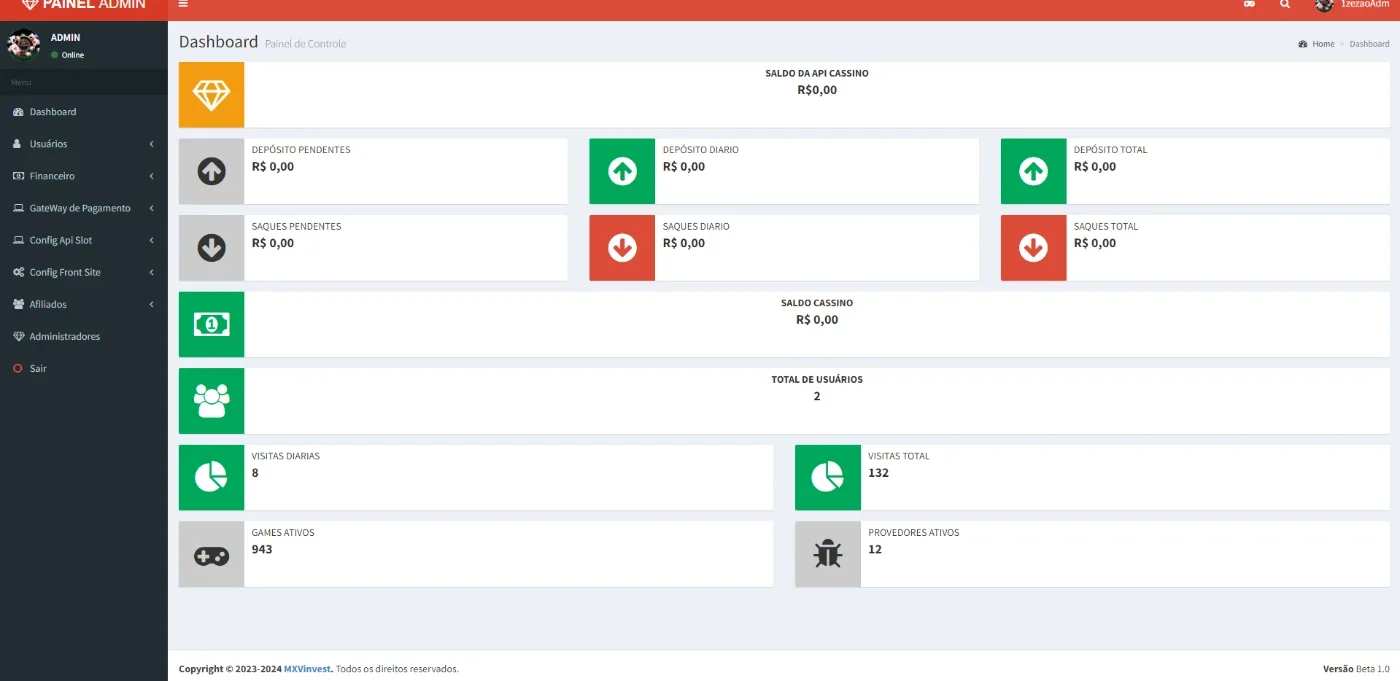The width and height of the screenshot is (1400, 681).
Task: Click the gray down-arrow icon for Saques Pendentes
Action: click(x=211, y=248)
